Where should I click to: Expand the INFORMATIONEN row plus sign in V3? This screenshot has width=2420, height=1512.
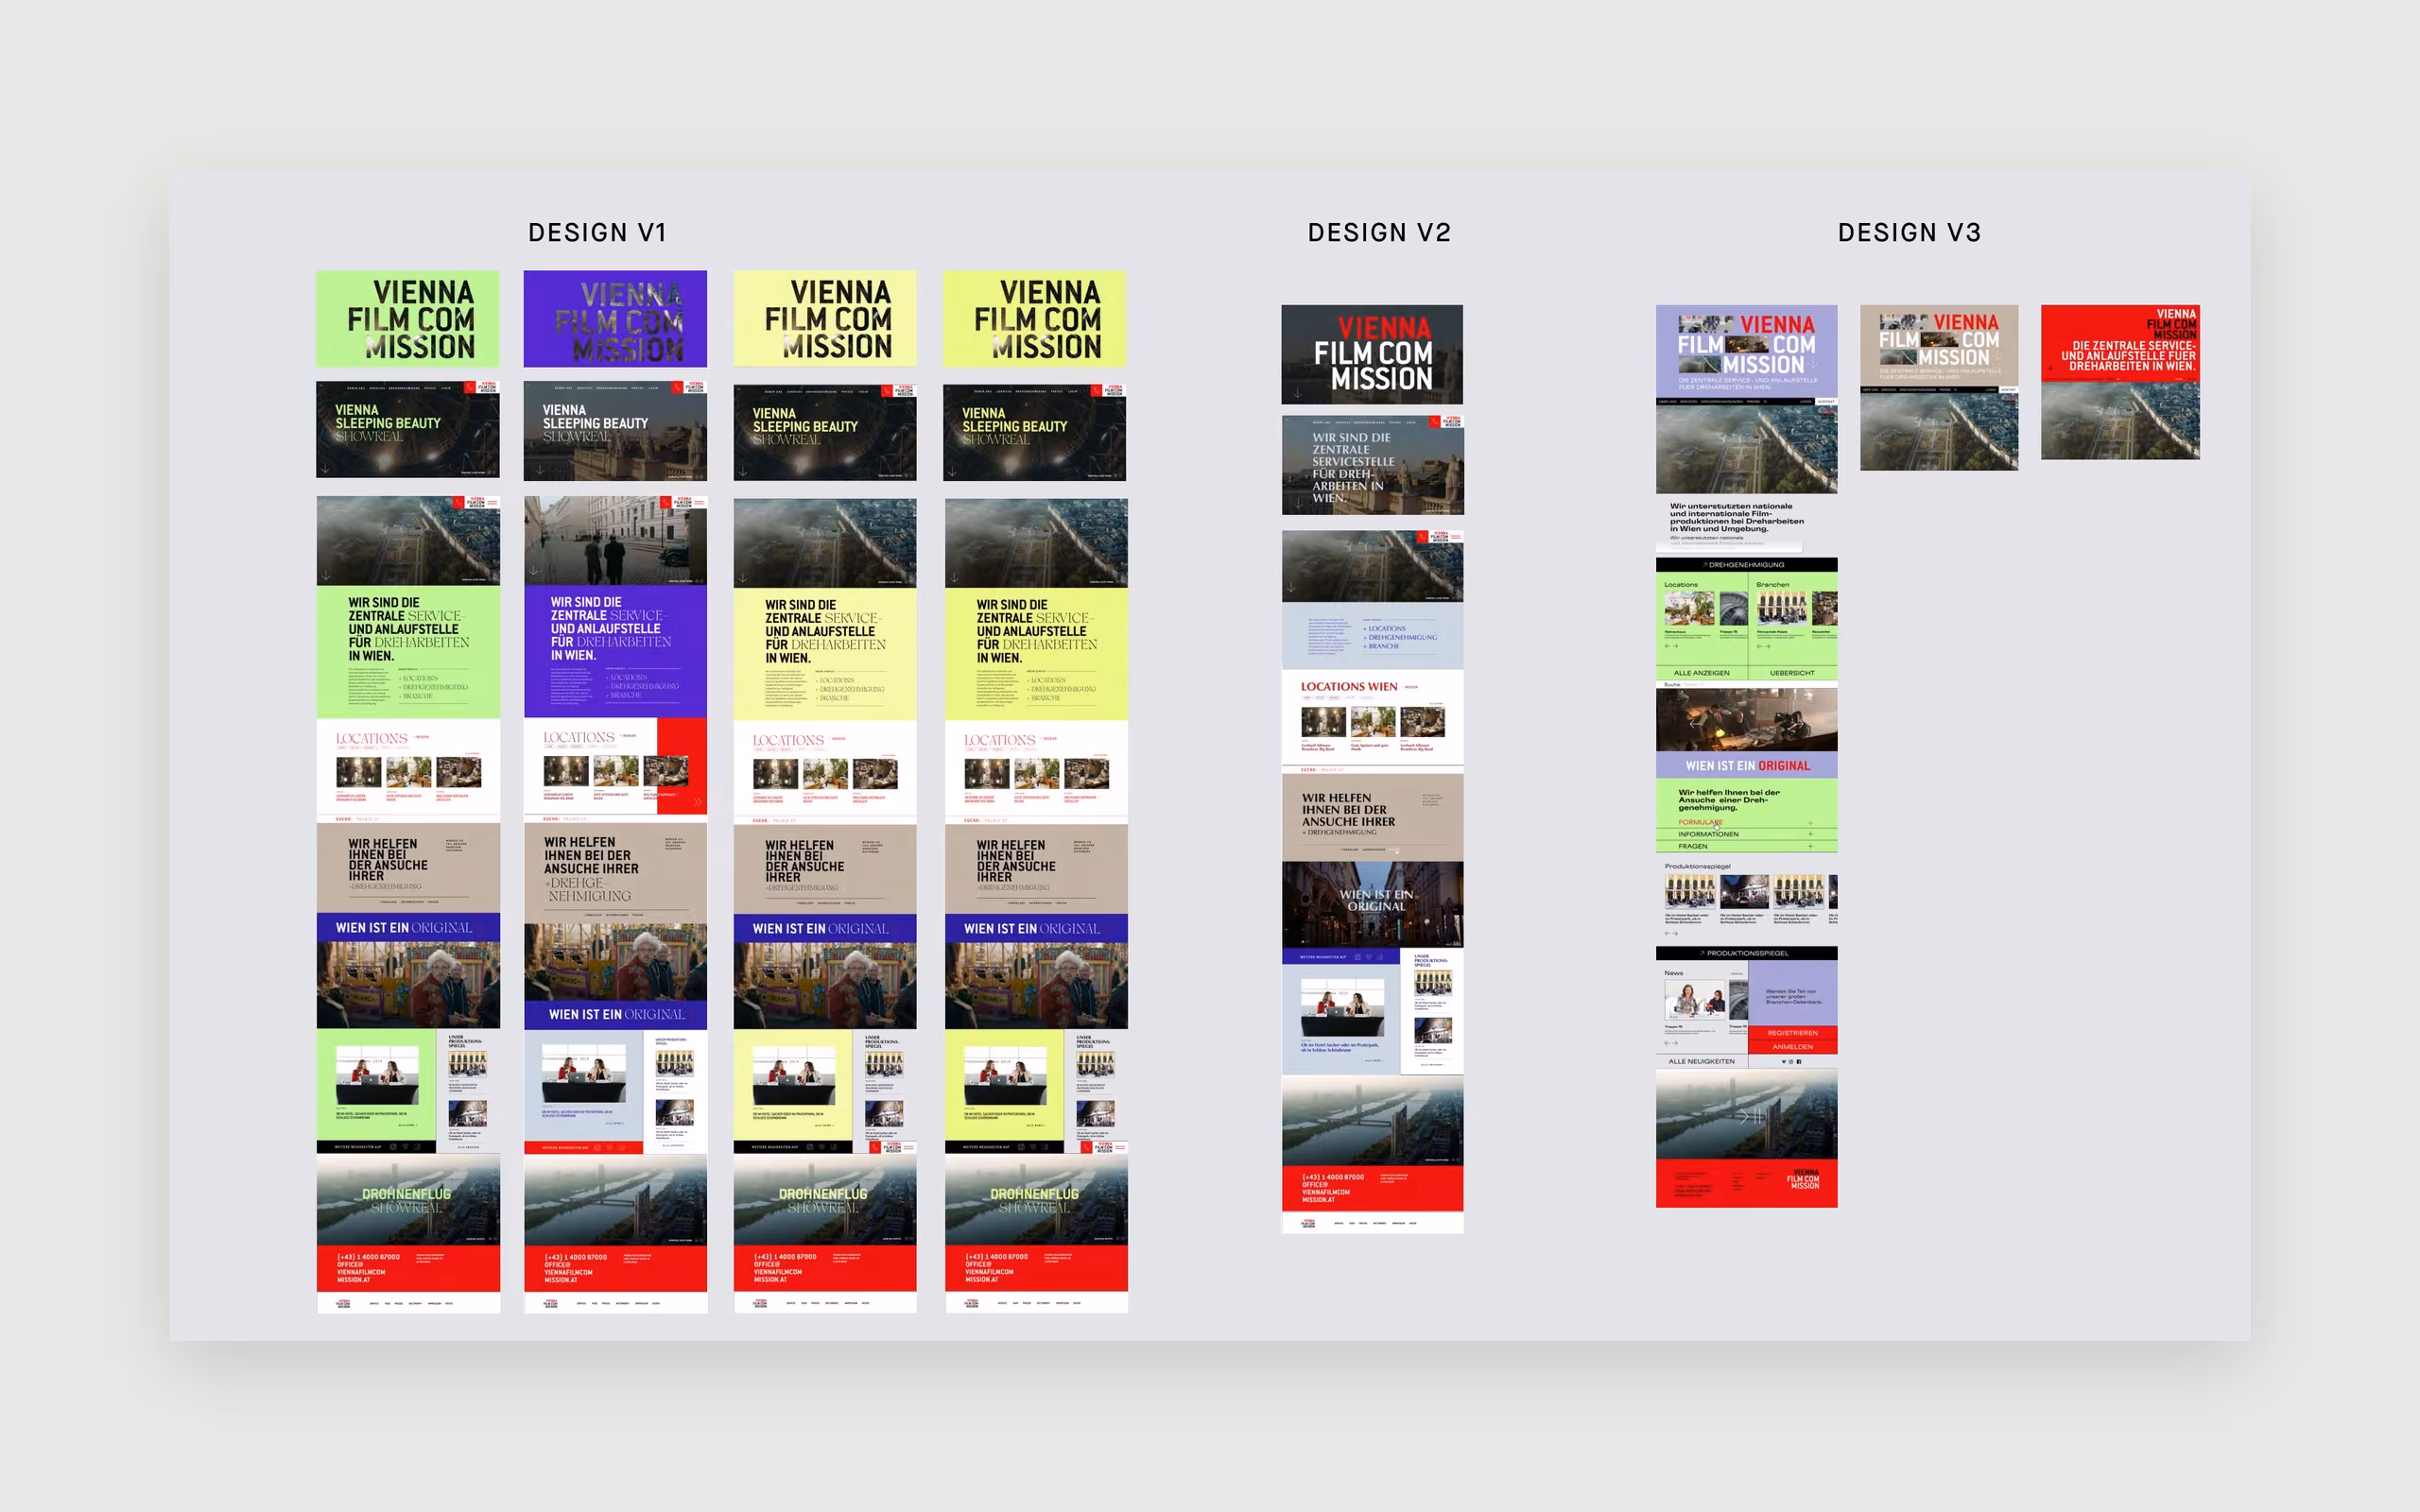coord(1810,834)
